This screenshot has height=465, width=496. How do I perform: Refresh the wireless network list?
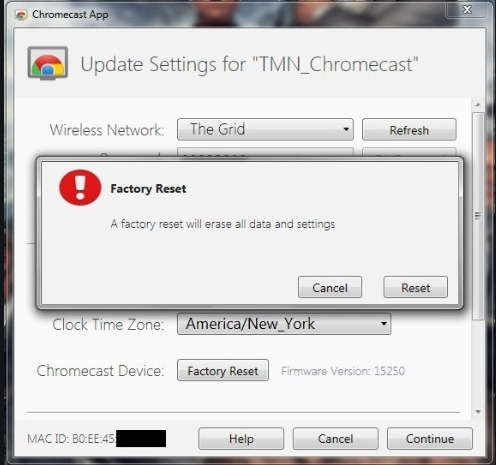[409, 129]
